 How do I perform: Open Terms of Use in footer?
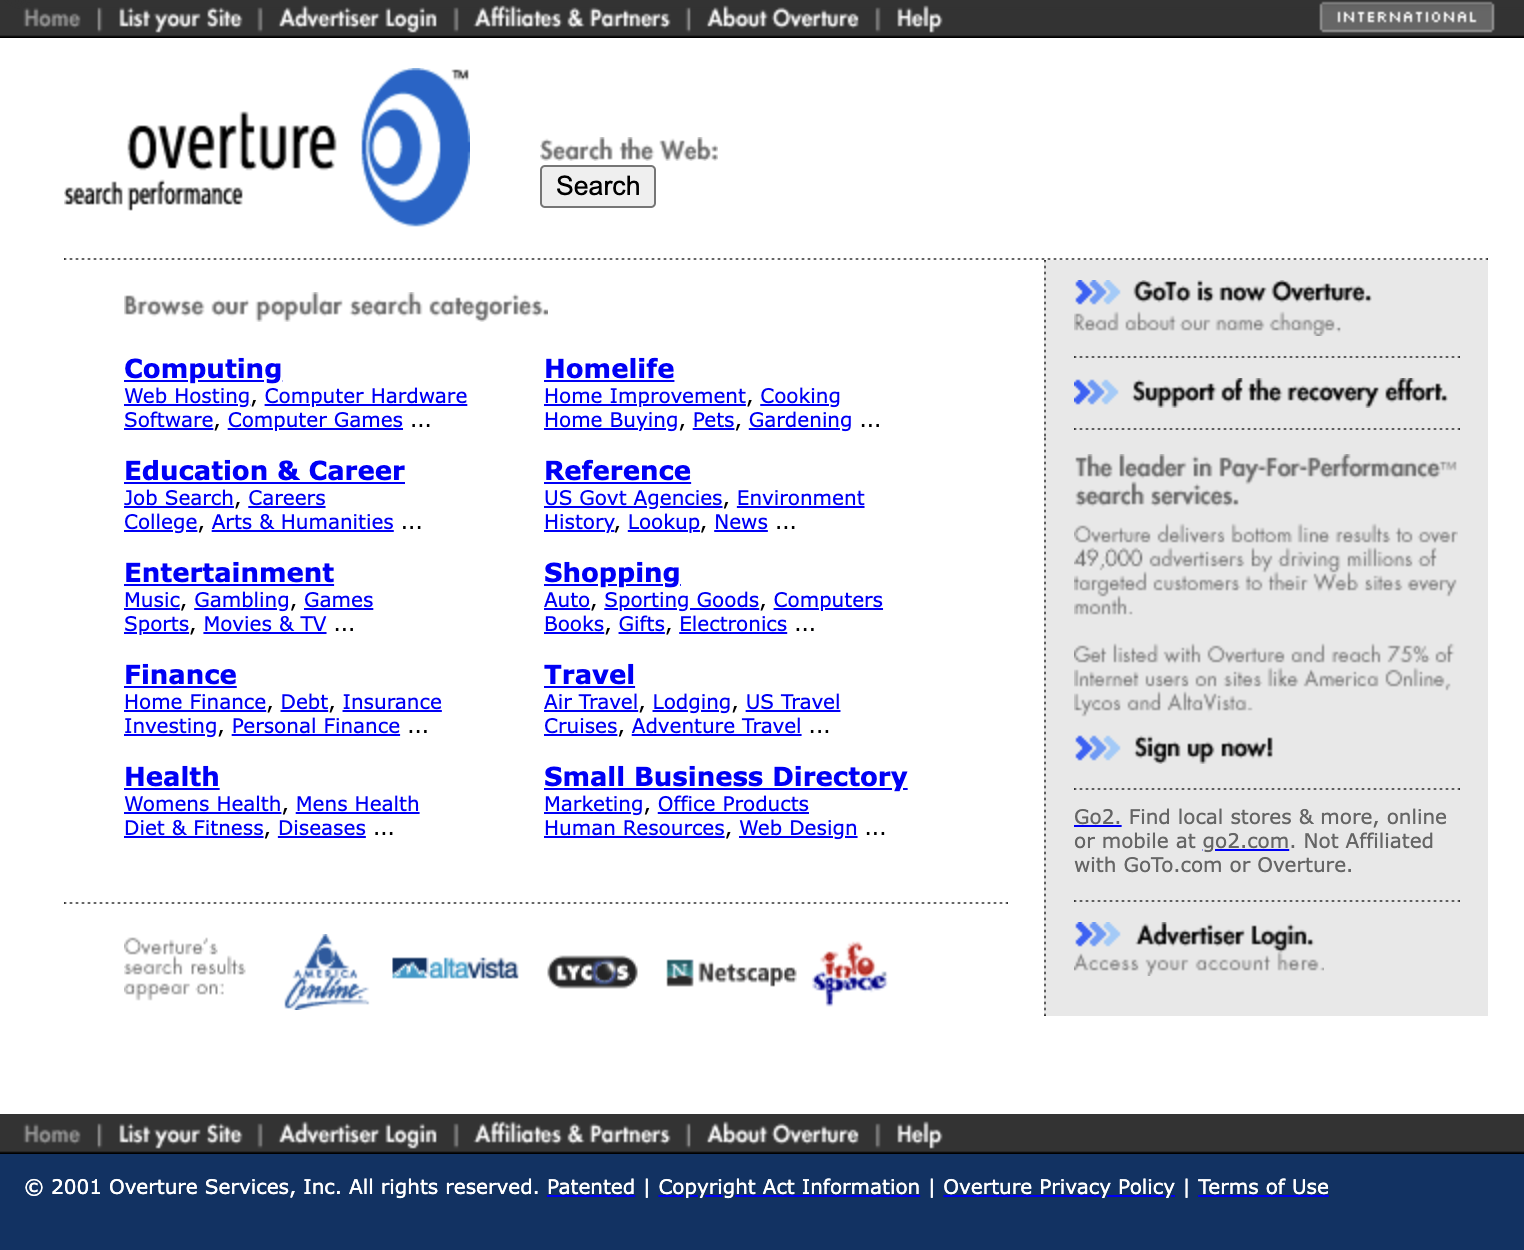(x=1263, y=1187)
